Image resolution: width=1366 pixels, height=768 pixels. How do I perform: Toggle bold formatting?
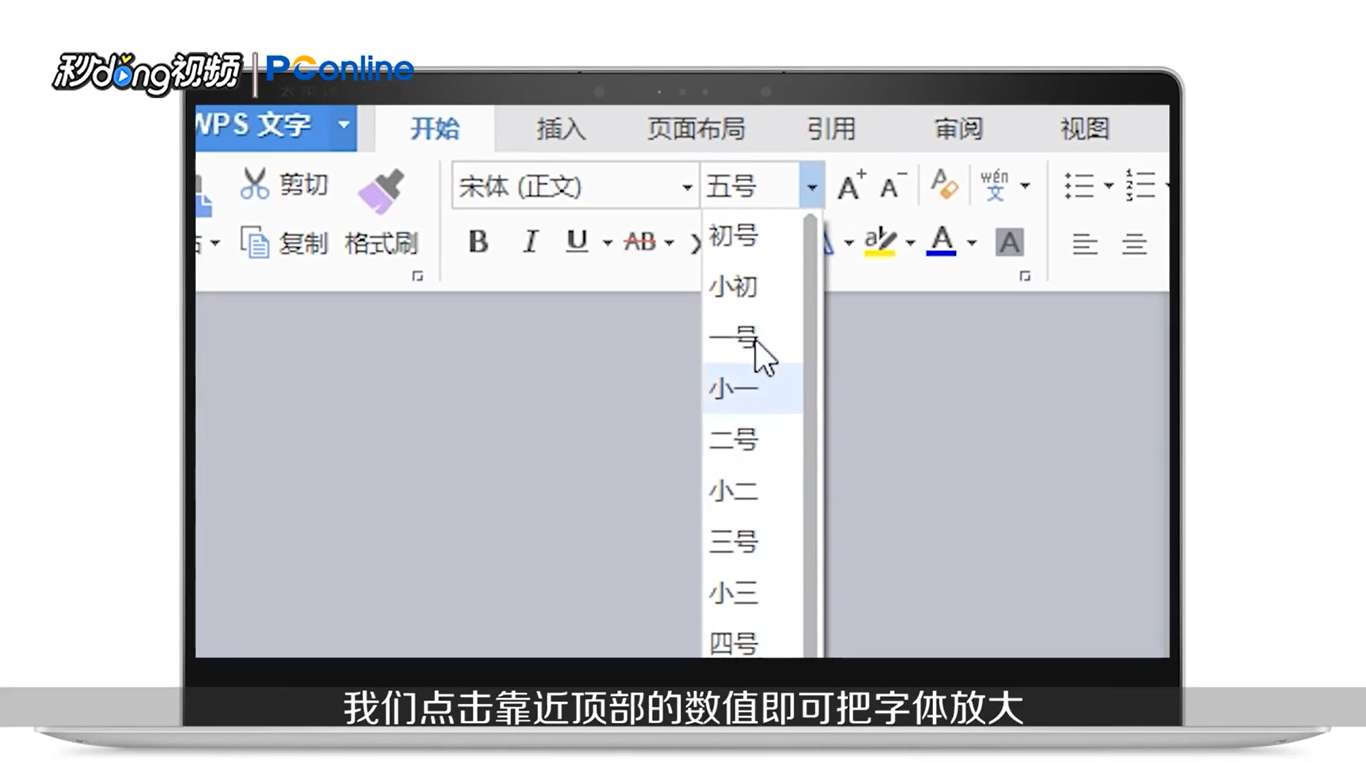(x=478, y=242)
